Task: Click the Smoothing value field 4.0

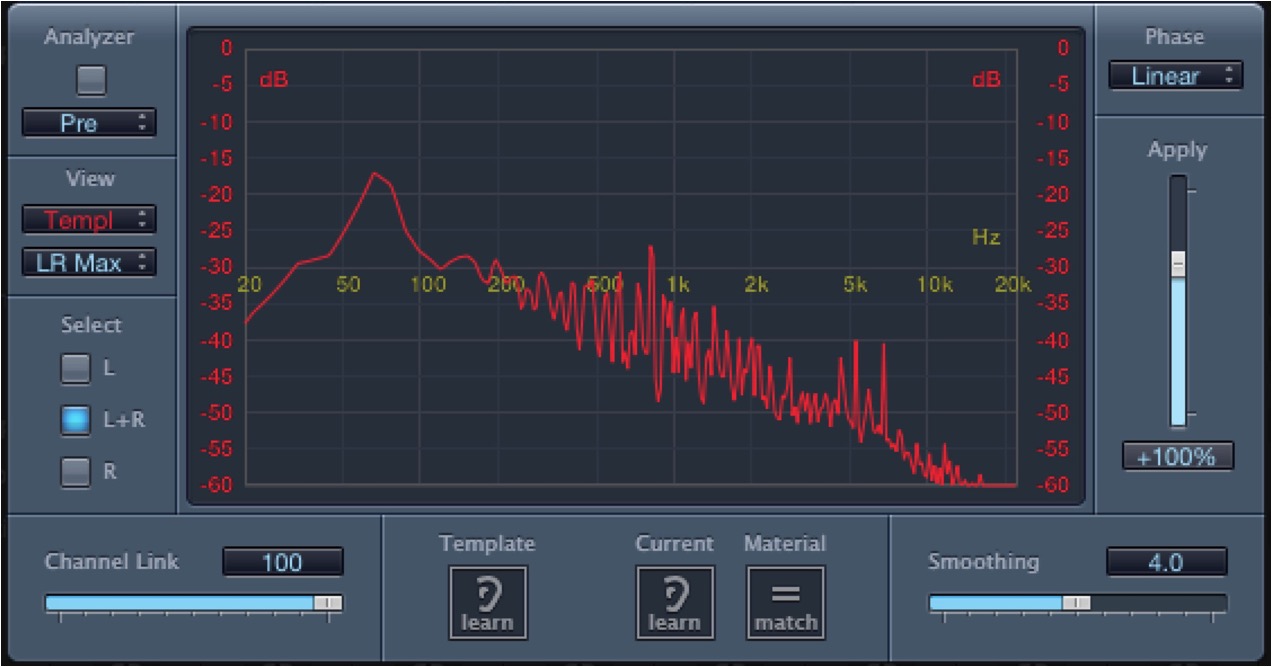Action: pyautogui.click(x=1166, y=562)
